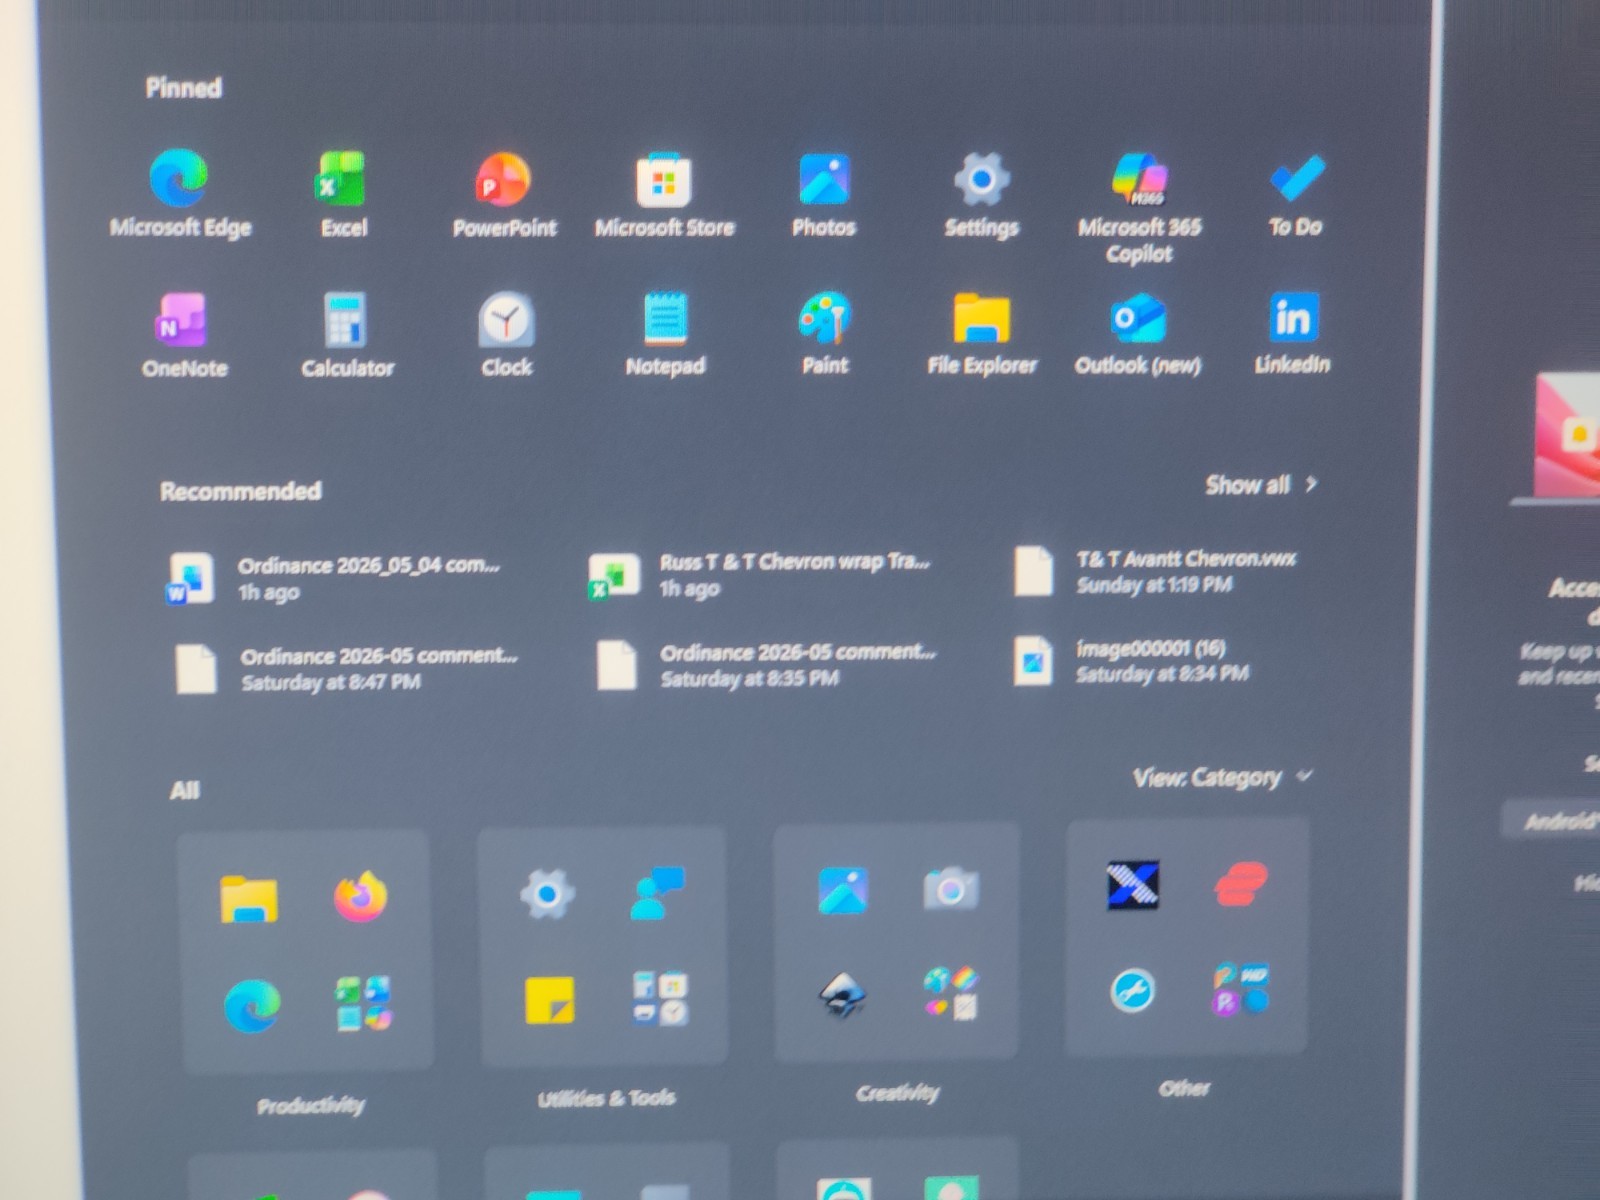The width and height of the screenshot is (1600, 1200).
Task: Open the pinned LinkedIn app
Action: (1293, 332)
